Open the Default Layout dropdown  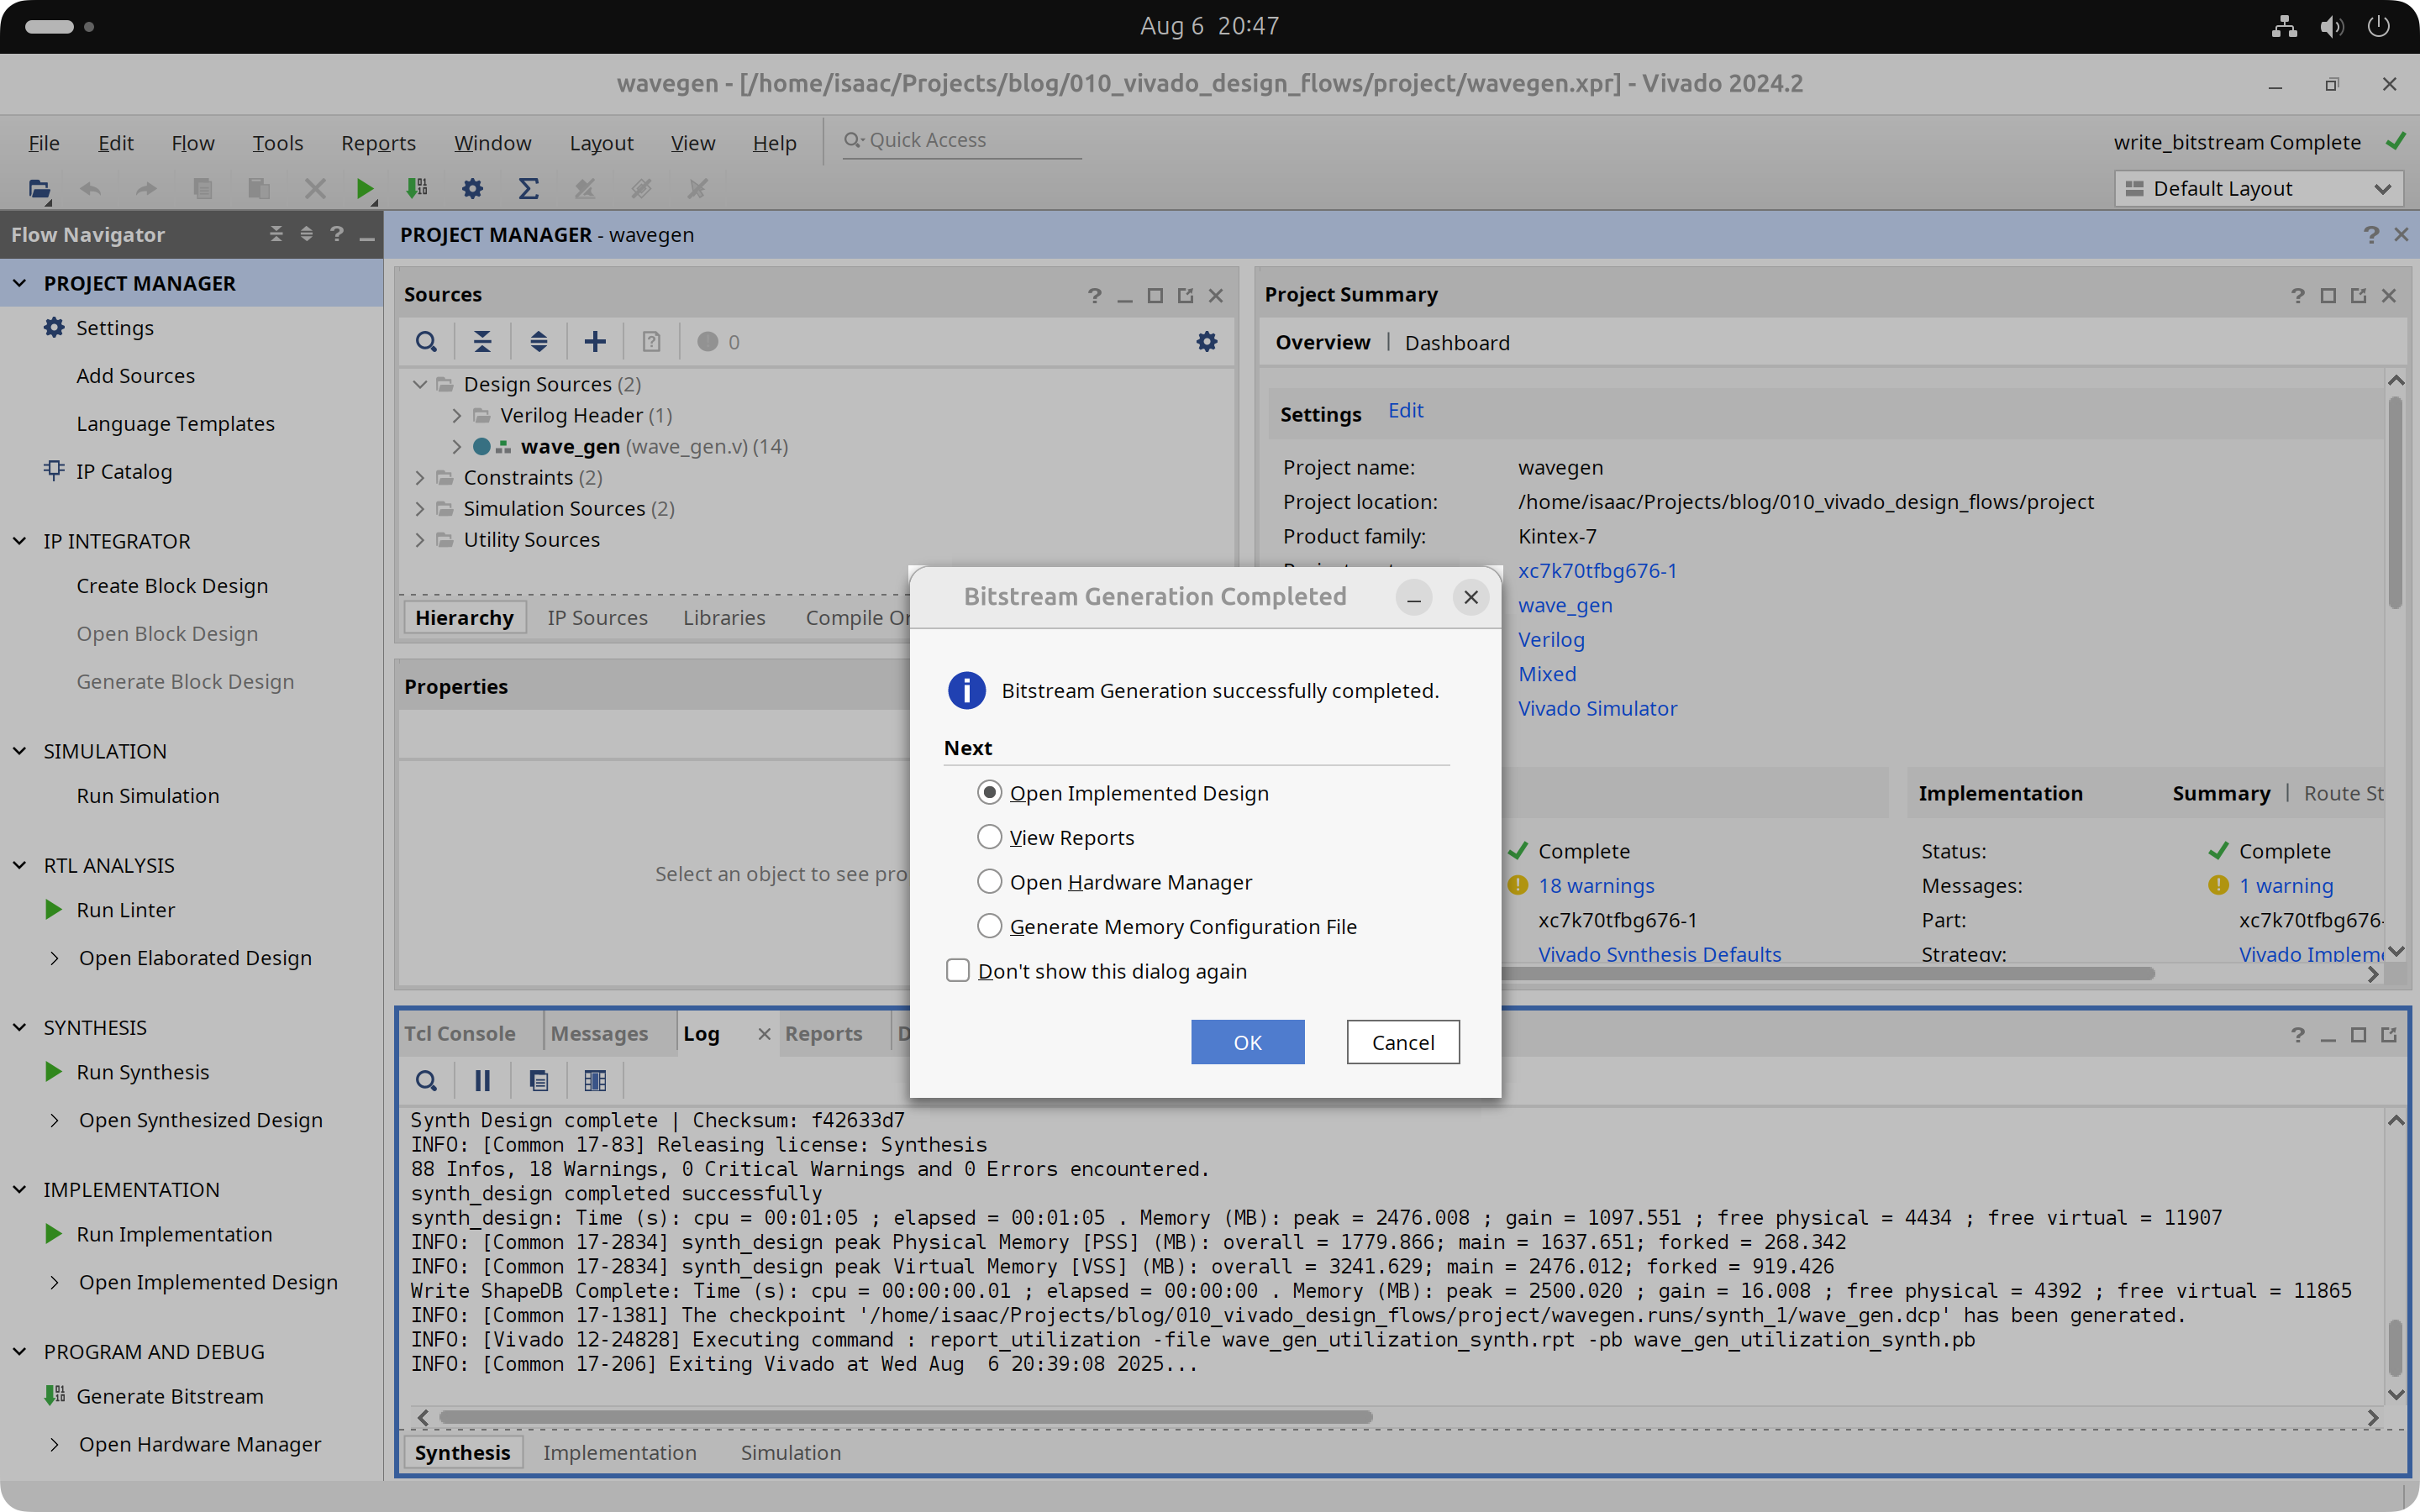coord(2258,188)
